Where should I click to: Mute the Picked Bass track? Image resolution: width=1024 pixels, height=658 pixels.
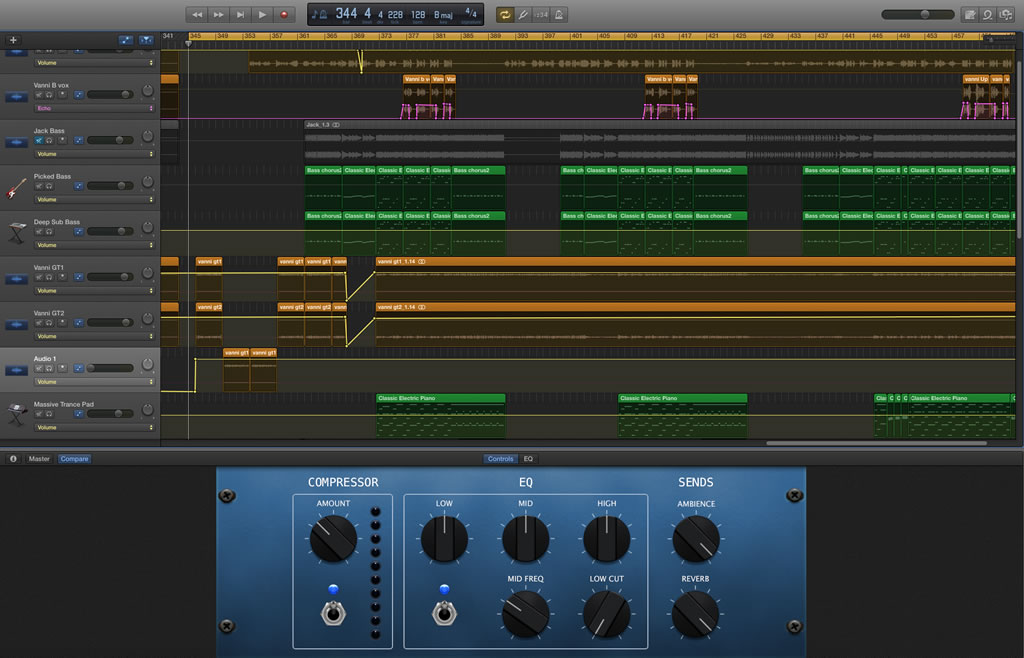(39, 186)
